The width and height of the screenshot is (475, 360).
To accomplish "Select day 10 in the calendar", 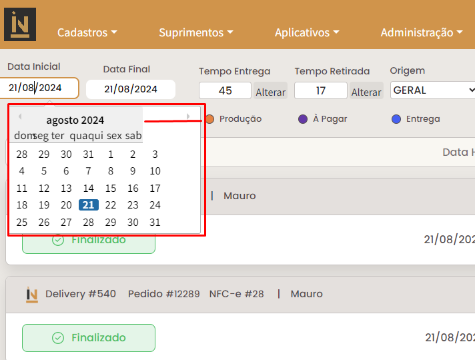I will pyautogui.click(x=155, y=171).
